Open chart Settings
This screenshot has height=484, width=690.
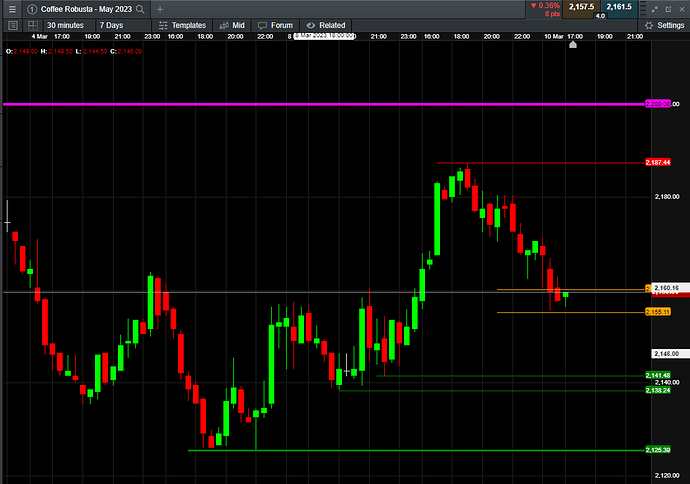click(x=664, y=26)
